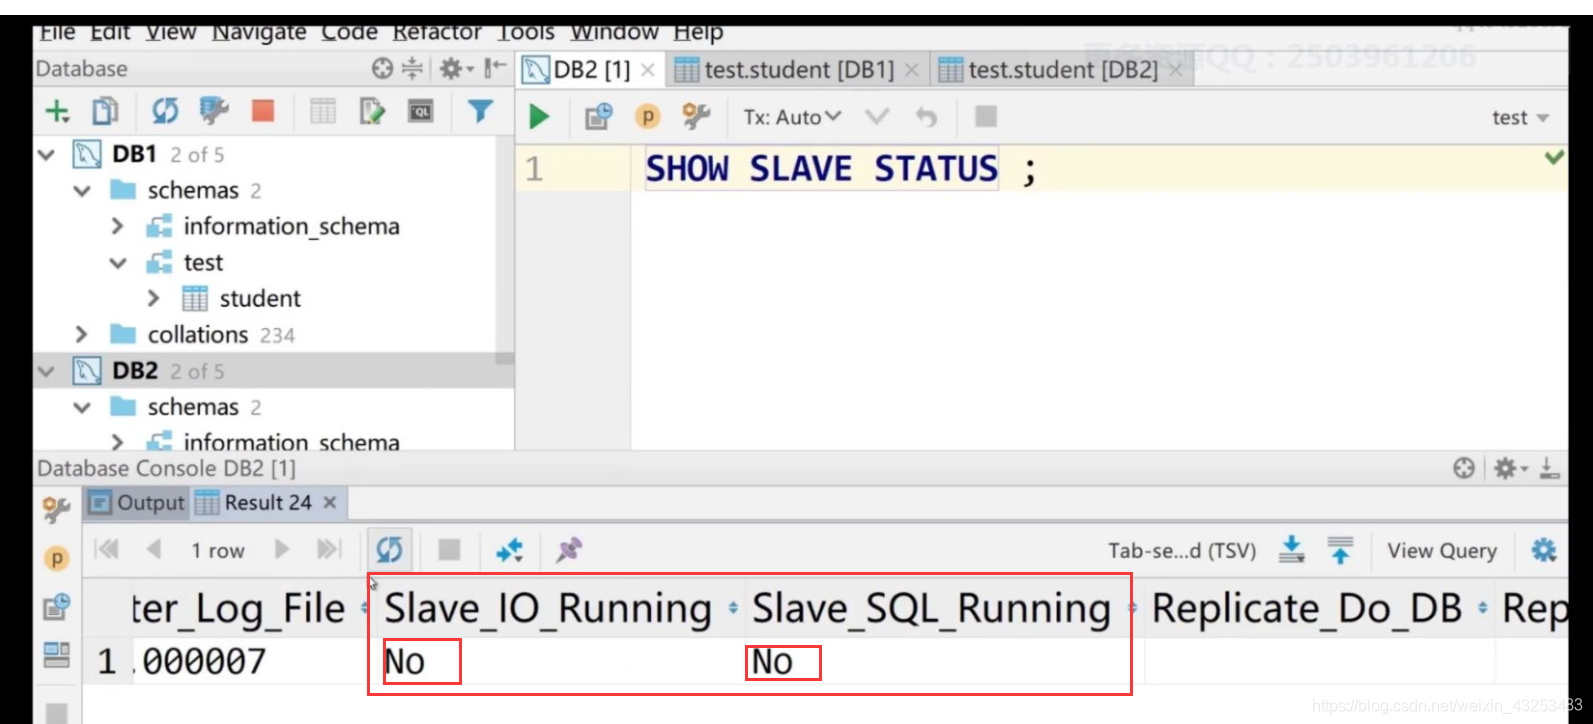Viewport: 1593px width, 724px height.
Task: Go to first result page
Action: pos(107,549)
